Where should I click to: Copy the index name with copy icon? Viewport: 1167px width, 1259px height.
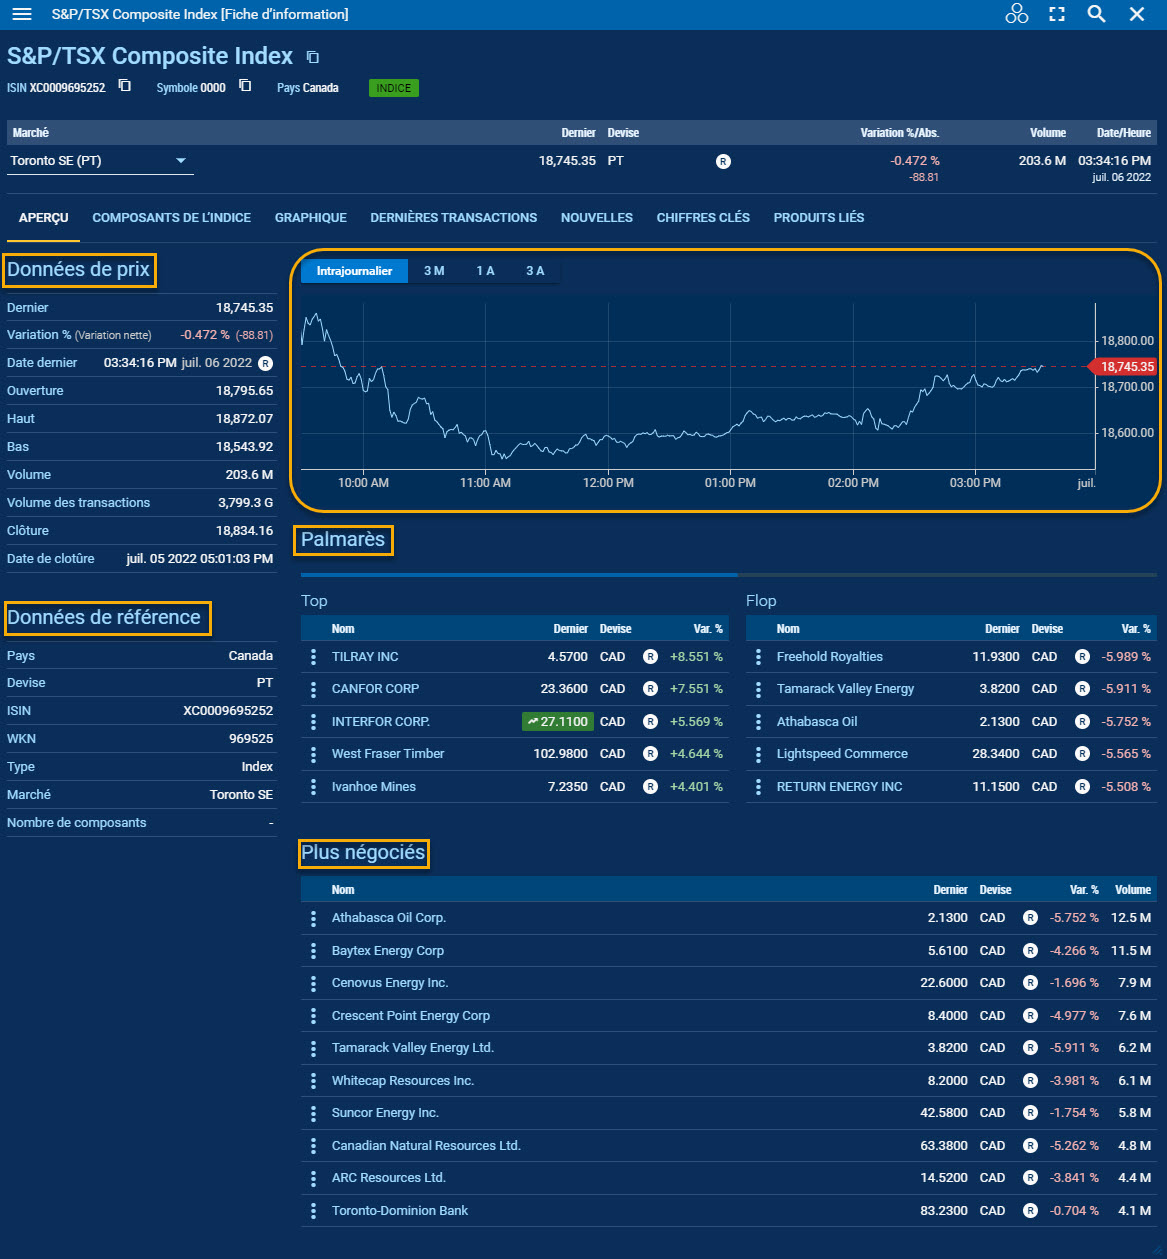pos(312,57)
